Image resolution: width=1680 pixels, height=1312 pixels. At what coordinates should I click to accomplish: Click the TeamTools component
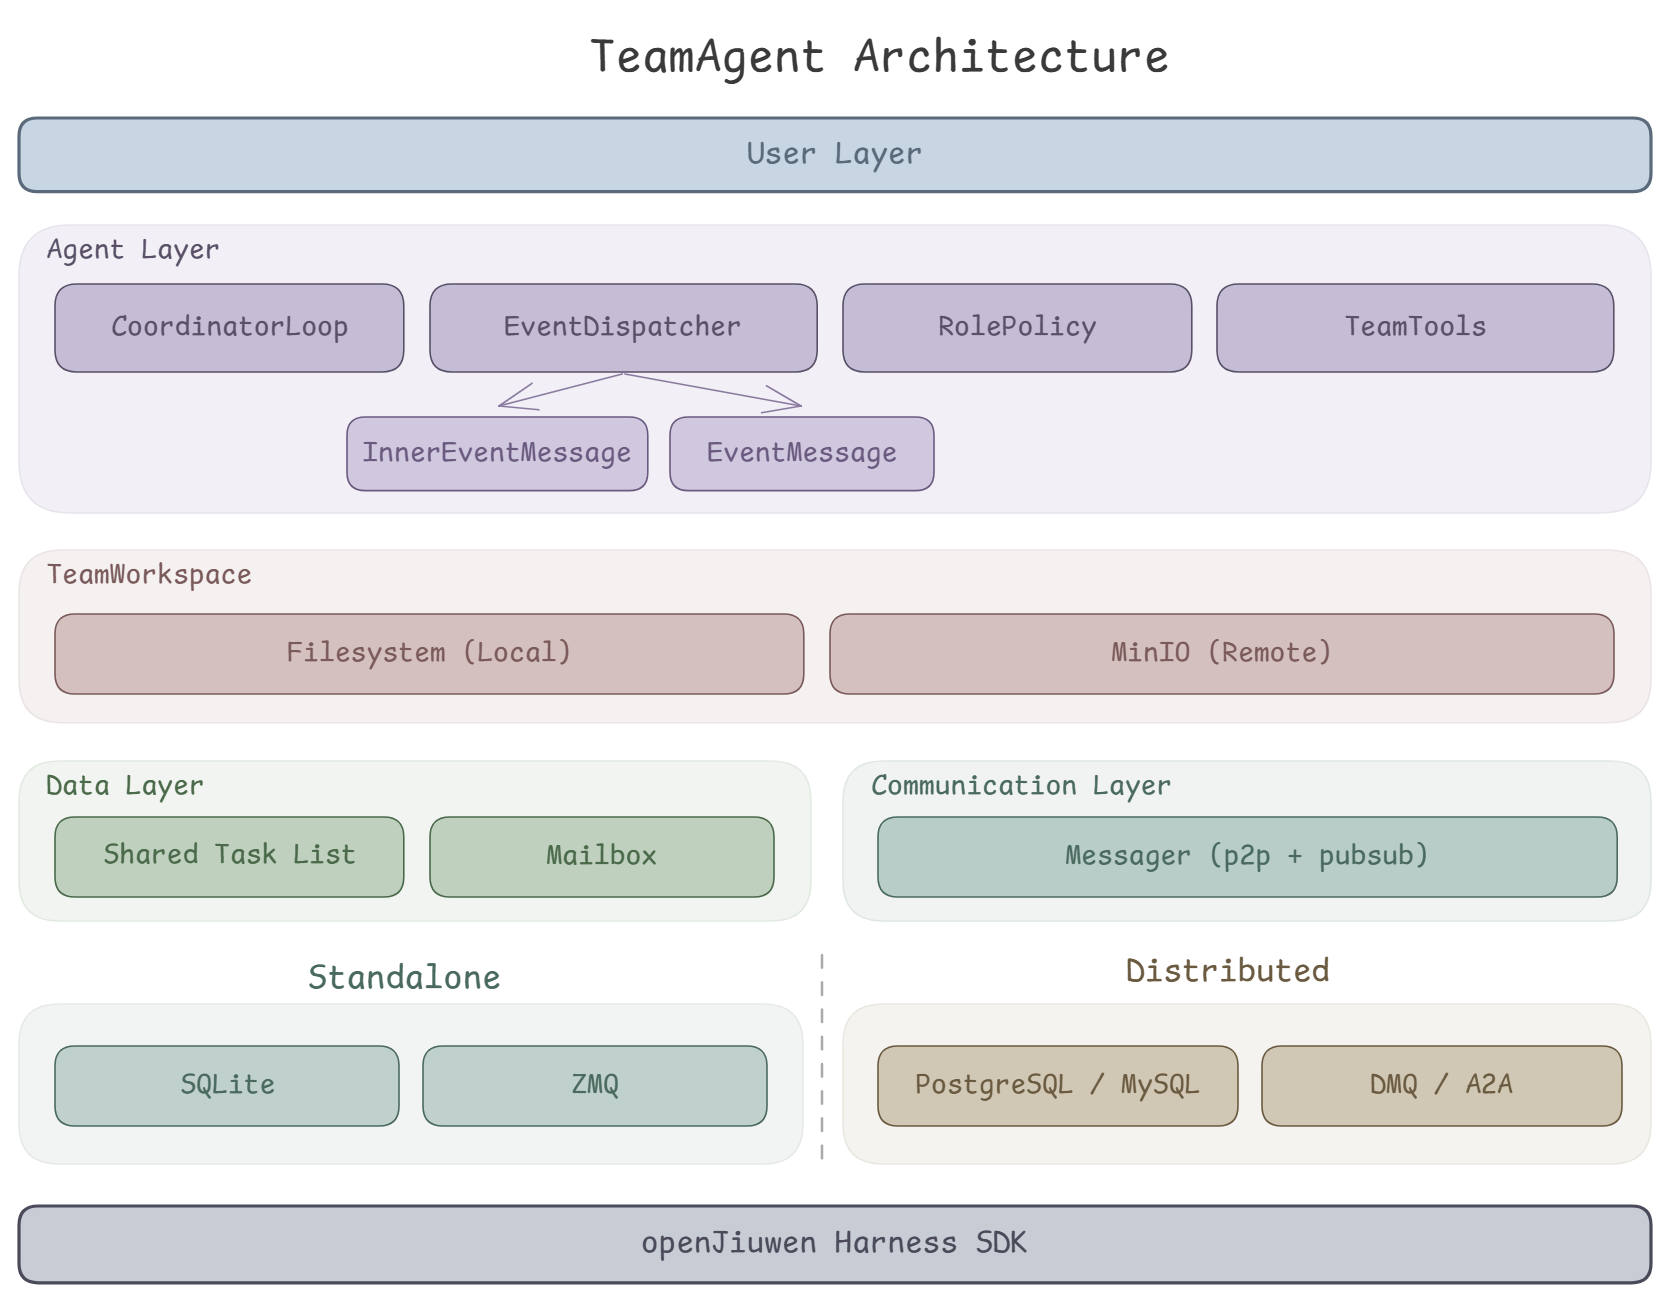click(x=1414, y=328)
